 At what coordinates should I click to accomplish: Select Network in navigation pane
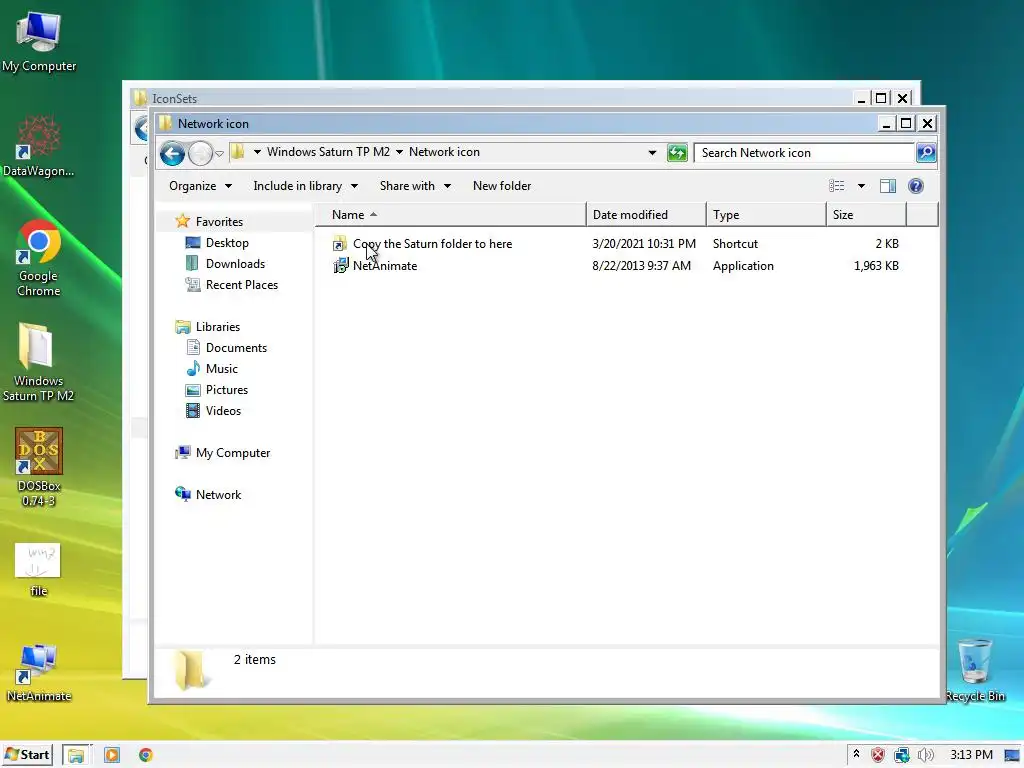point(218,495)
